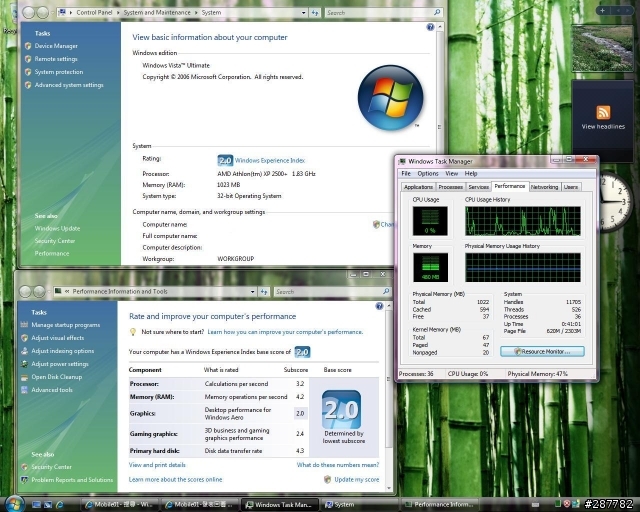Image resolution: width=640 pixels, height=512 pixels.
Task: Click the 2.0 rating badge in System window
Action: [225, 160]
